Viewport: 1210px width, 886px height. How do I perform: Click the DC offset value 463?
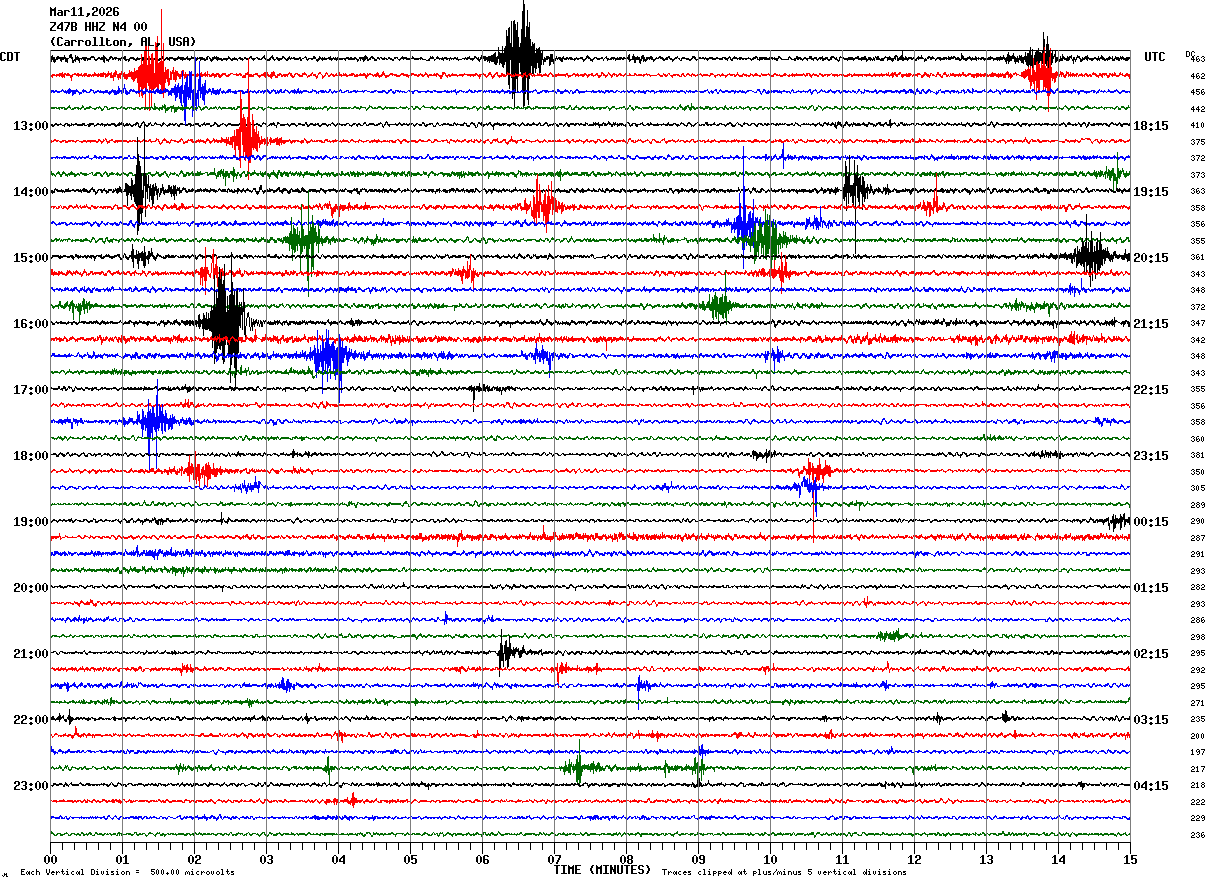click(1197, 60)
